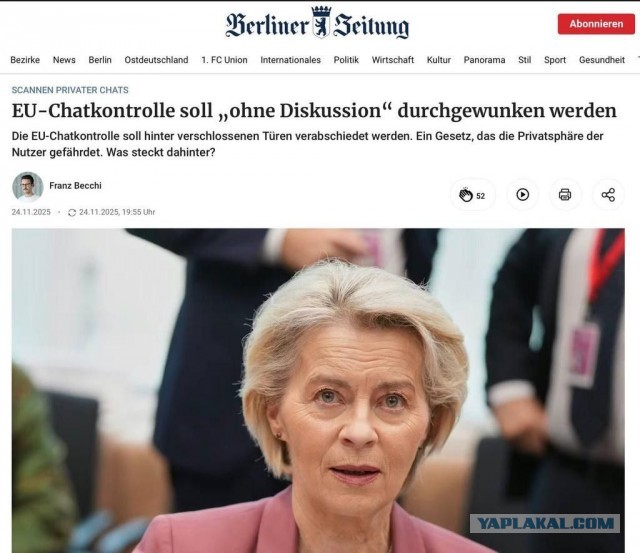This screenshot has height=553, width=640.
Task: Open the Internationales section
Action: click(x=291, y=60)
